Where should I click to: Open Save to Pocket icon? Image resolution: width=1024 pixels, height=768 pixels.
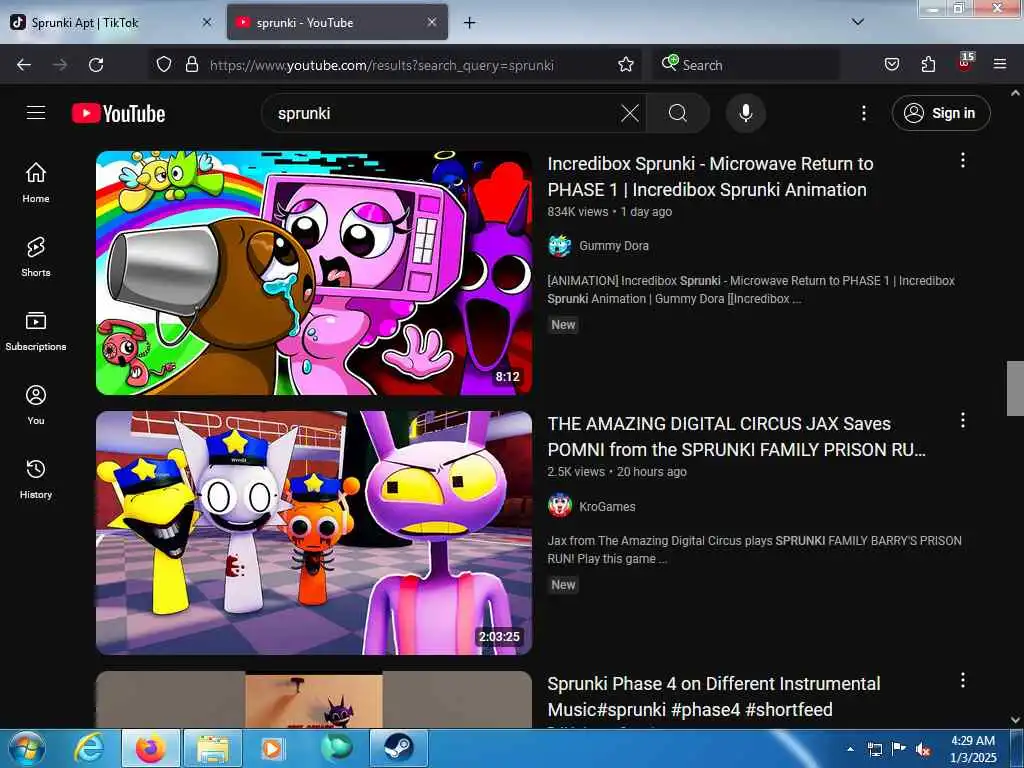(891, 65)
